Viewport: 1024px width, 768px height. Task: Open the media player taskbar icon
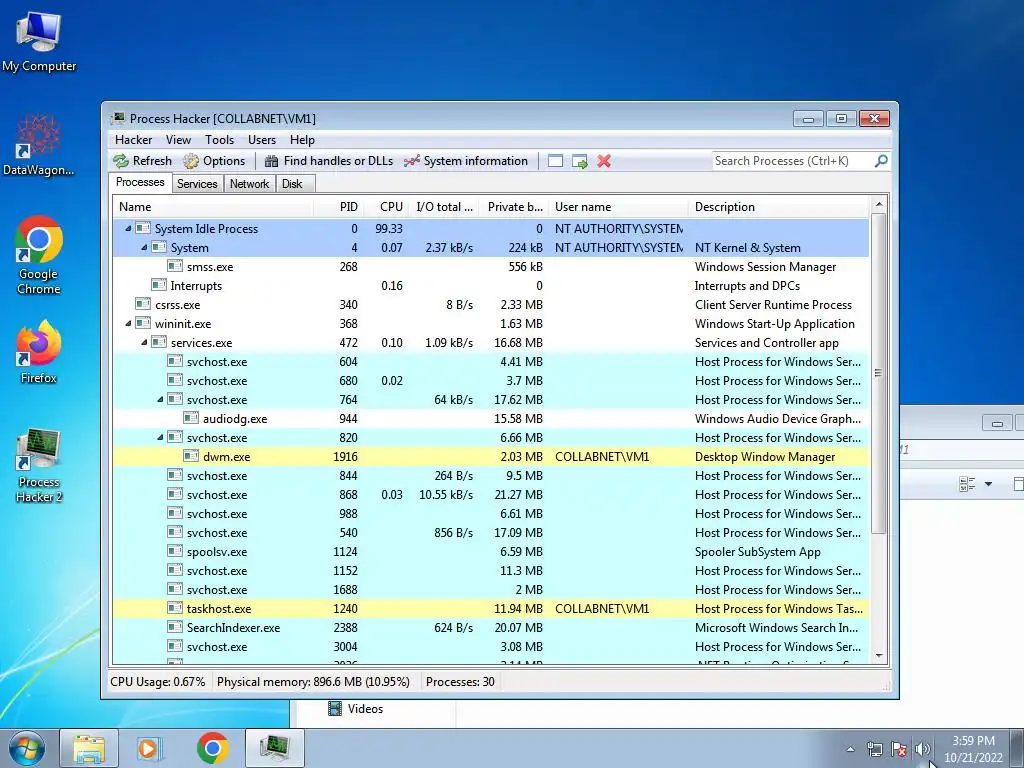click(150, 748)
